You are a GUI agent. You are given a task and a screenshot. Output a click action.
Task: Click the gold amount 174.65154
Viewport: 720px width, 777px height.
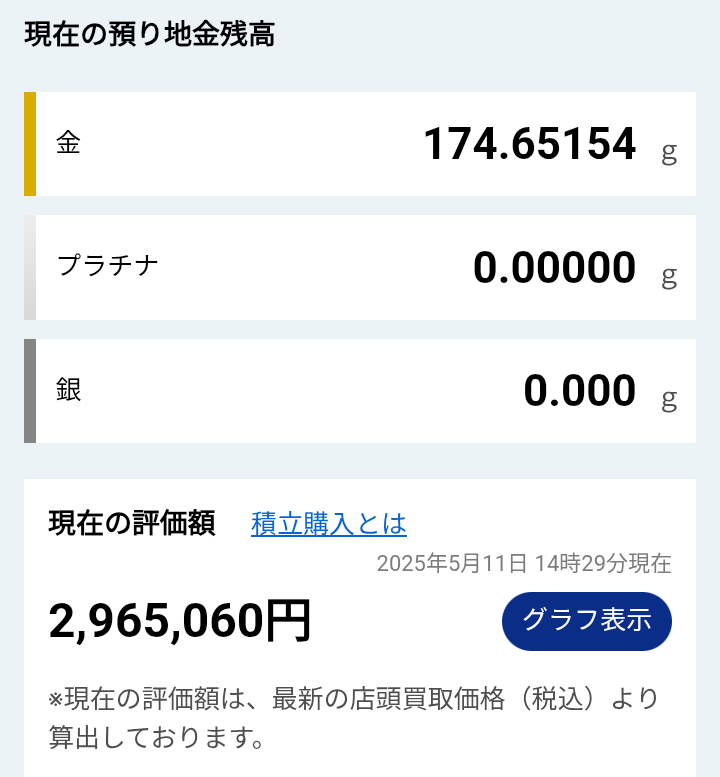pos(530,144)
